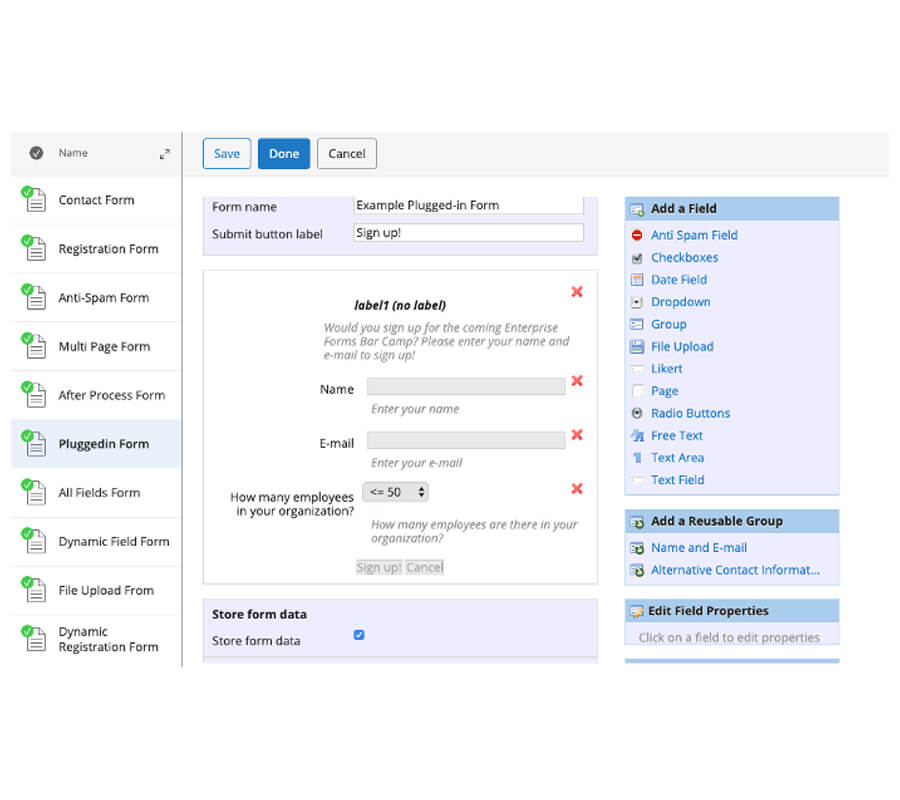Insert Alternative Contact Information reusable group

coord(735,570)
